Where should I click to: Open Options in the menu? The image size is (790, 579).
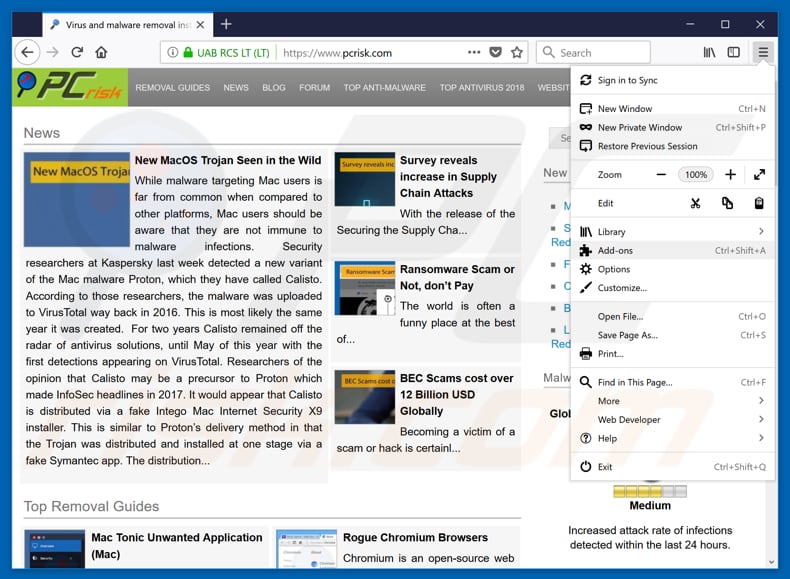click(x=673, y=269)
